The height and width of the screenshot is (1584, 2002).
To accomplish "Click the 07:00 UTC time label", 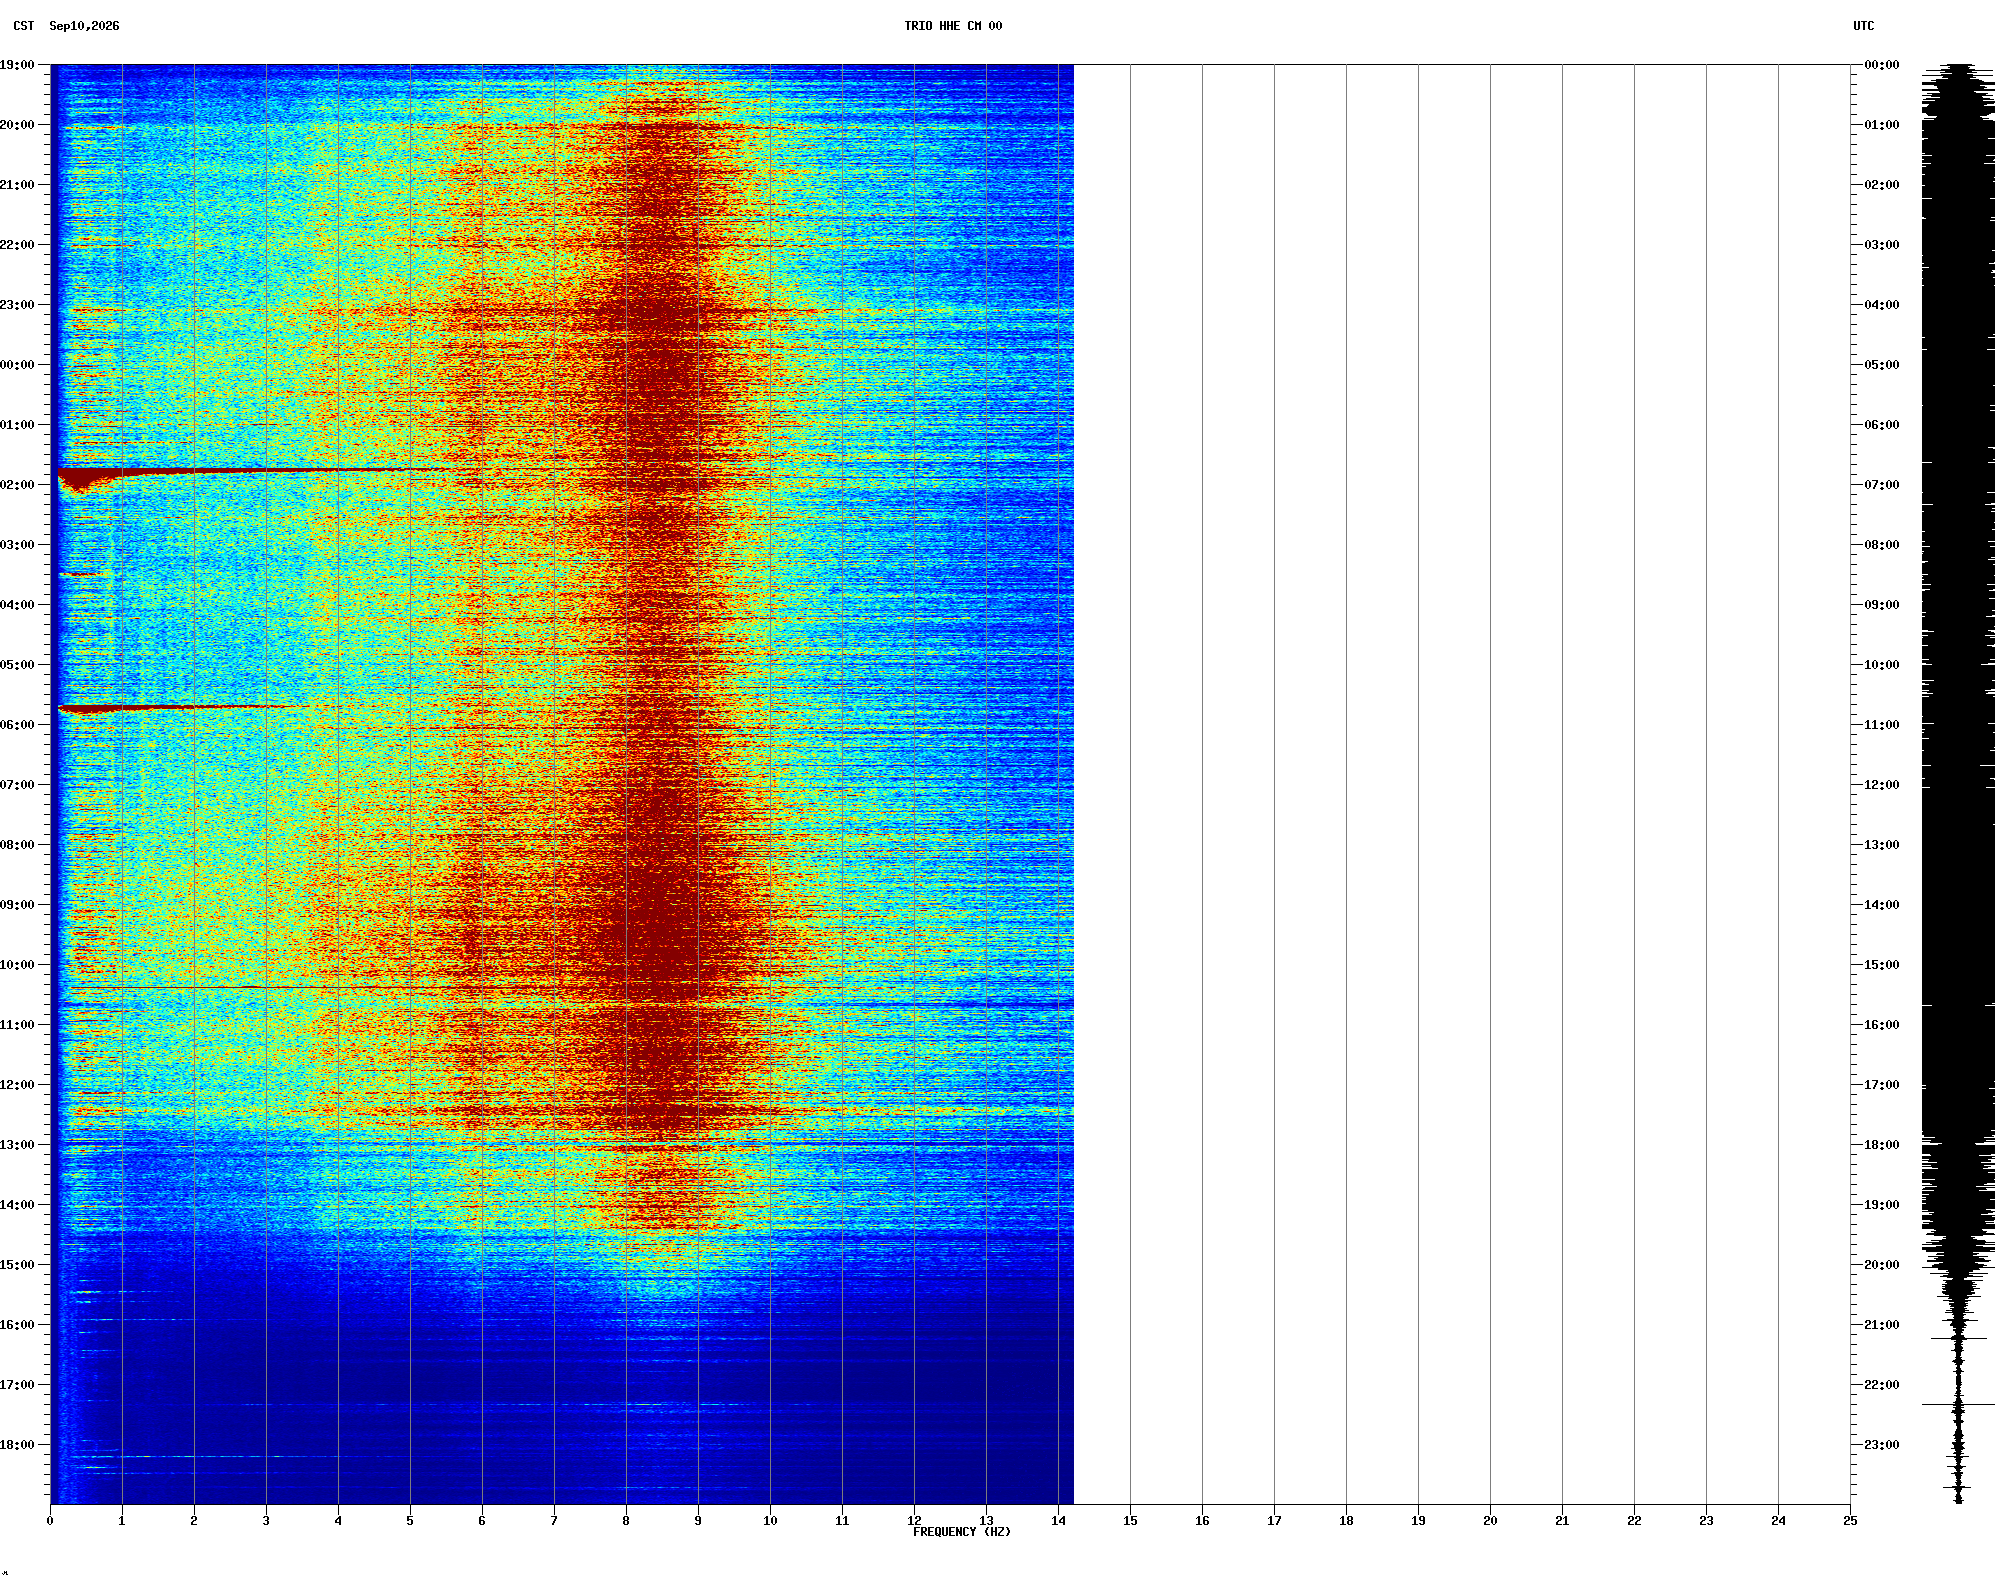I will coord(1881,485).
